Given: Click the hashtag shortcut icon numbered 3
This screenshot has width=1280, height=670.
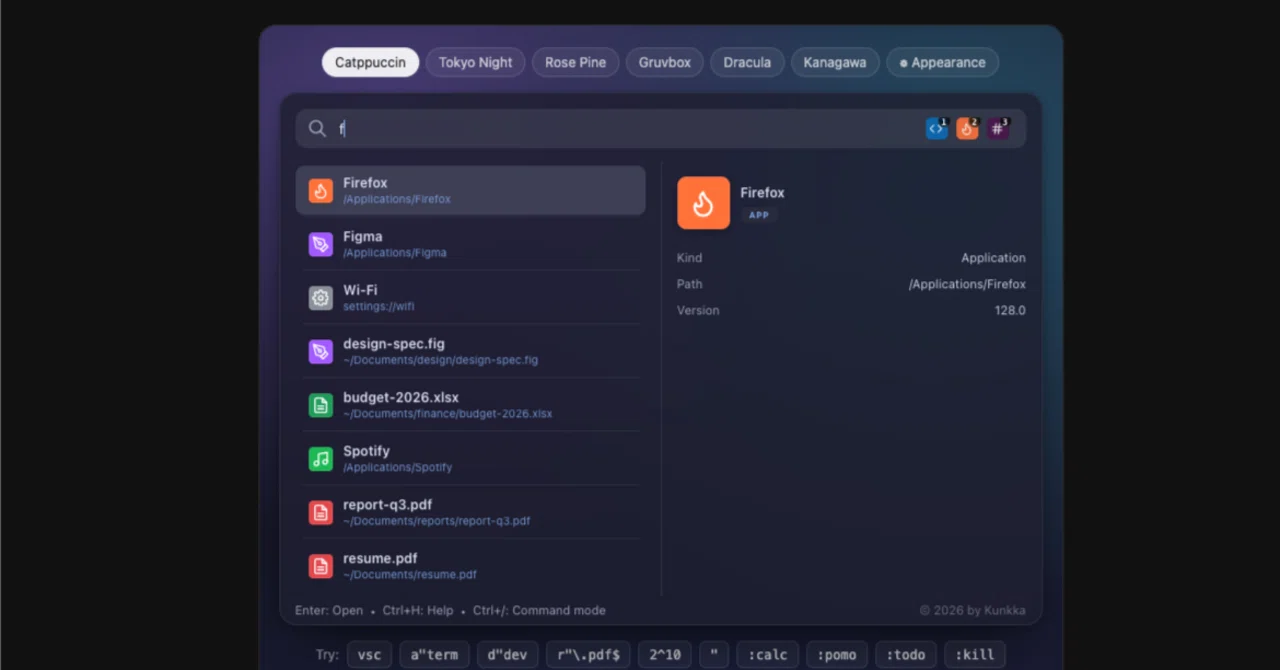Looking at the screenshot, I should pyautogui.click(x=997, y=129).
